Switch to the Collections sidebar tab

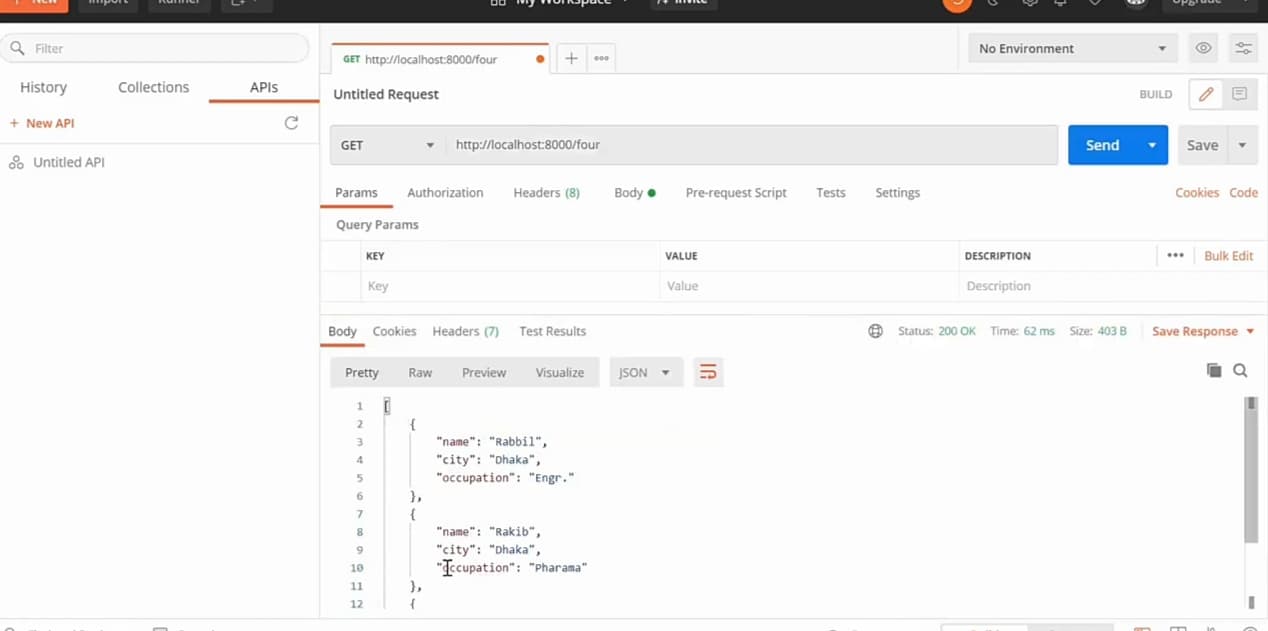click(153, 87)
